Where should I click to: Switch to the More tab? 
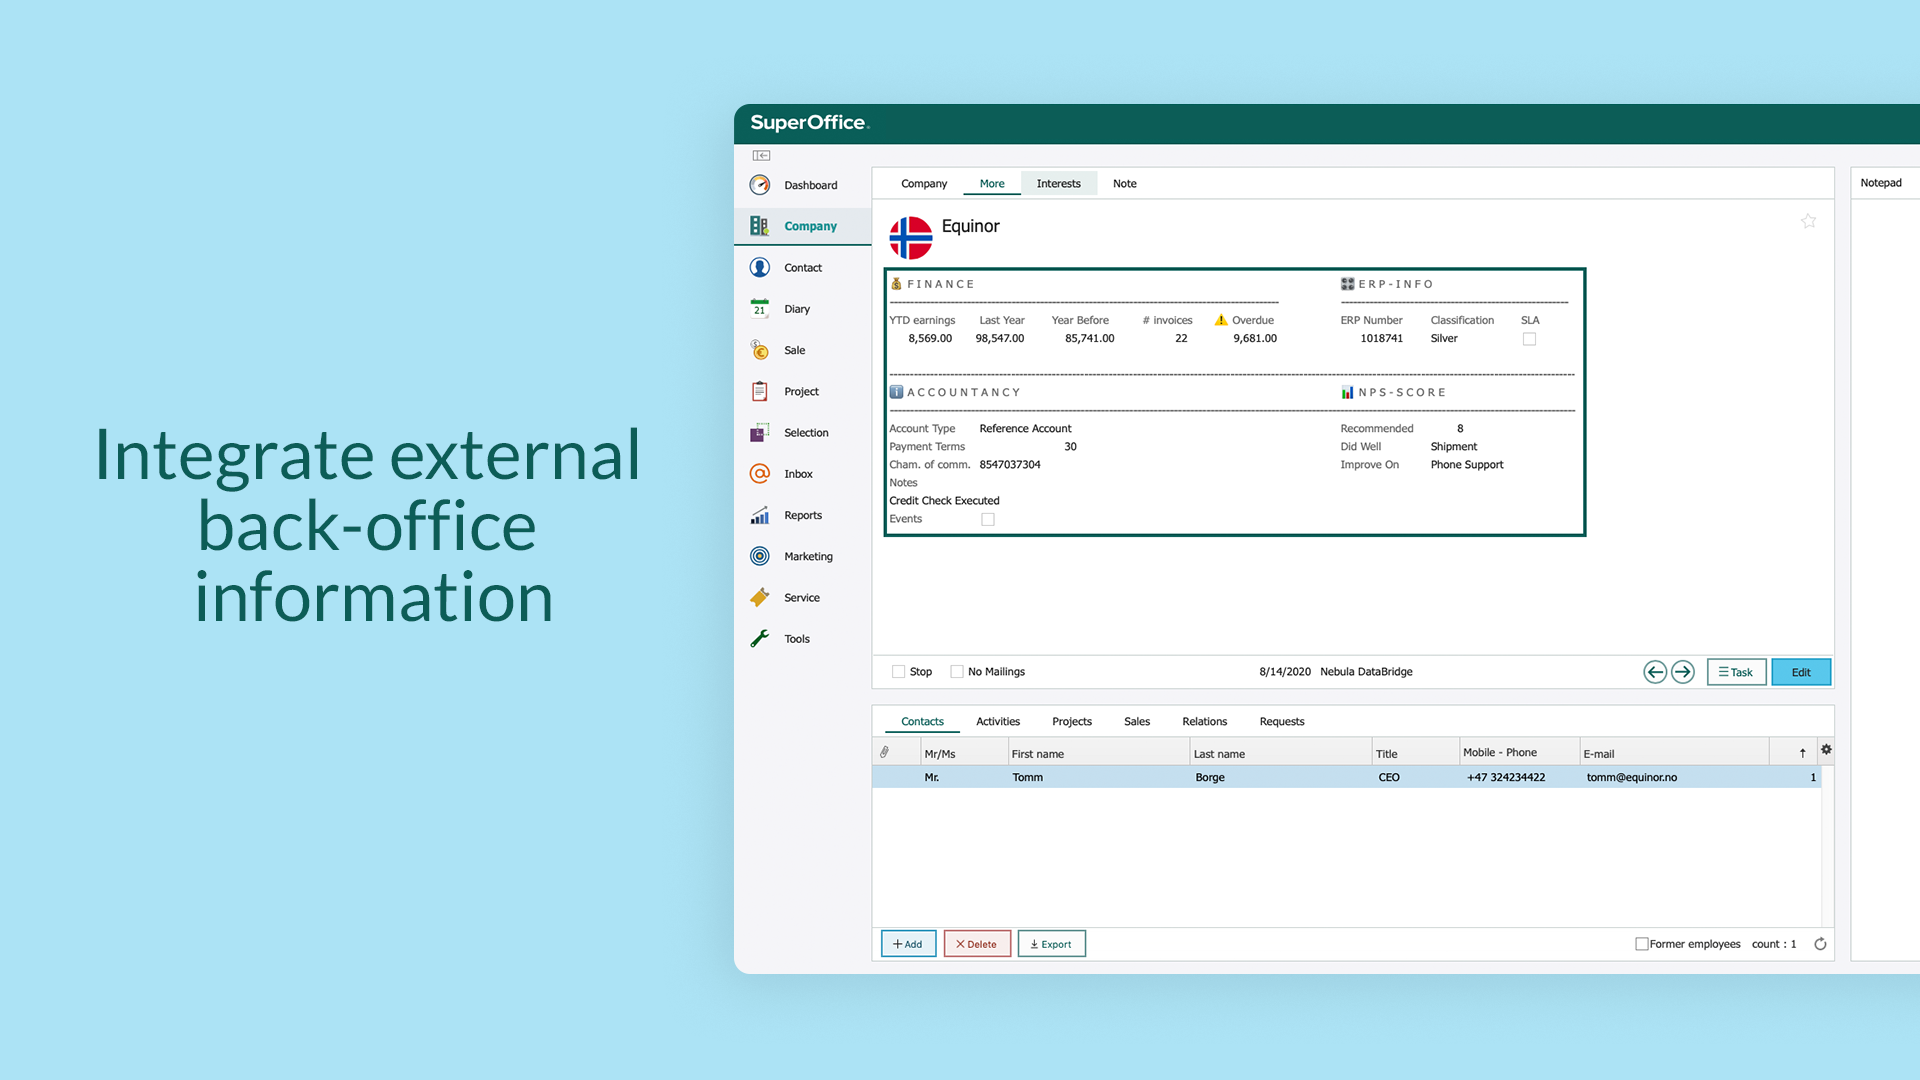(x=992, y=184)
